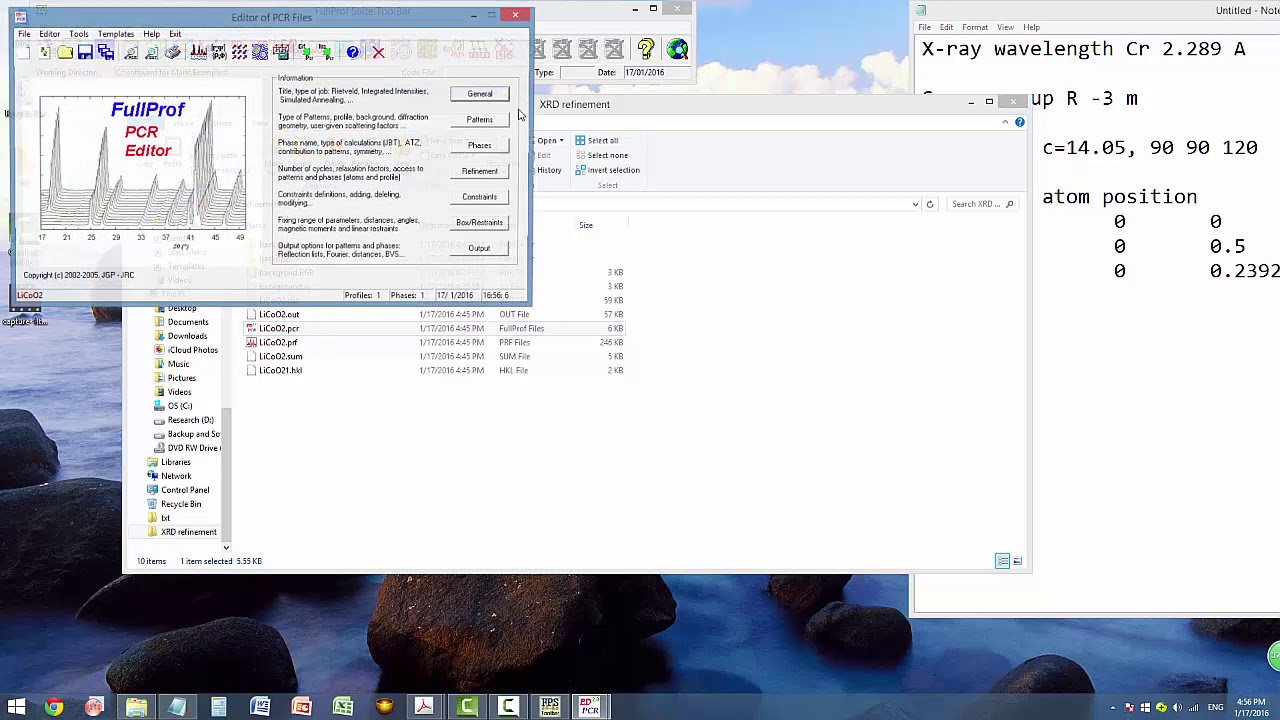This screenshot has width=1280, height=720.
Task: Click the open folder icon in PCR Editor toolbar
Action: point(65,52)
